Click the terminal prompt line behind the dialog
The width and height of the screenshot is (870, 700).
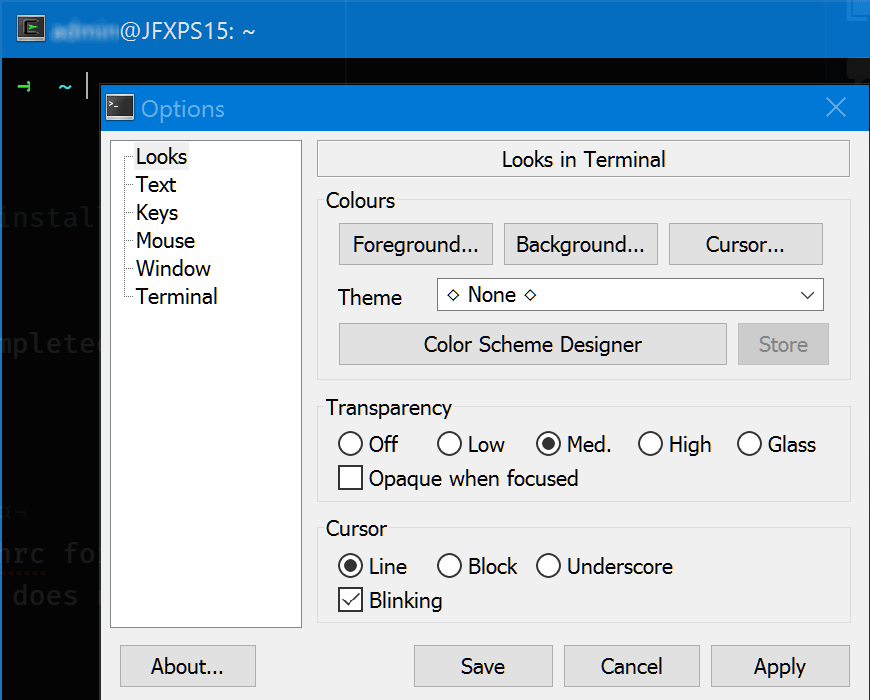[53, 86]
